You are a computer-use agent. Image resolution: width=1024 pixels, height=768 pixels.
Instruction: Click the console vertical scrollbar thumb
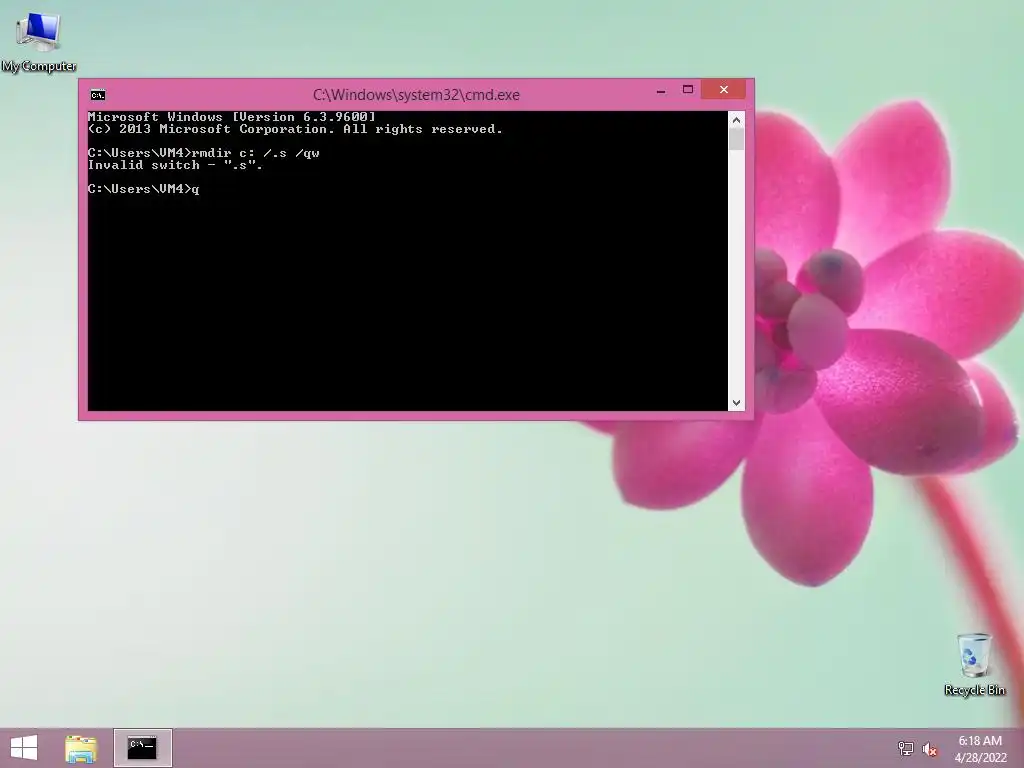(736, 139)
